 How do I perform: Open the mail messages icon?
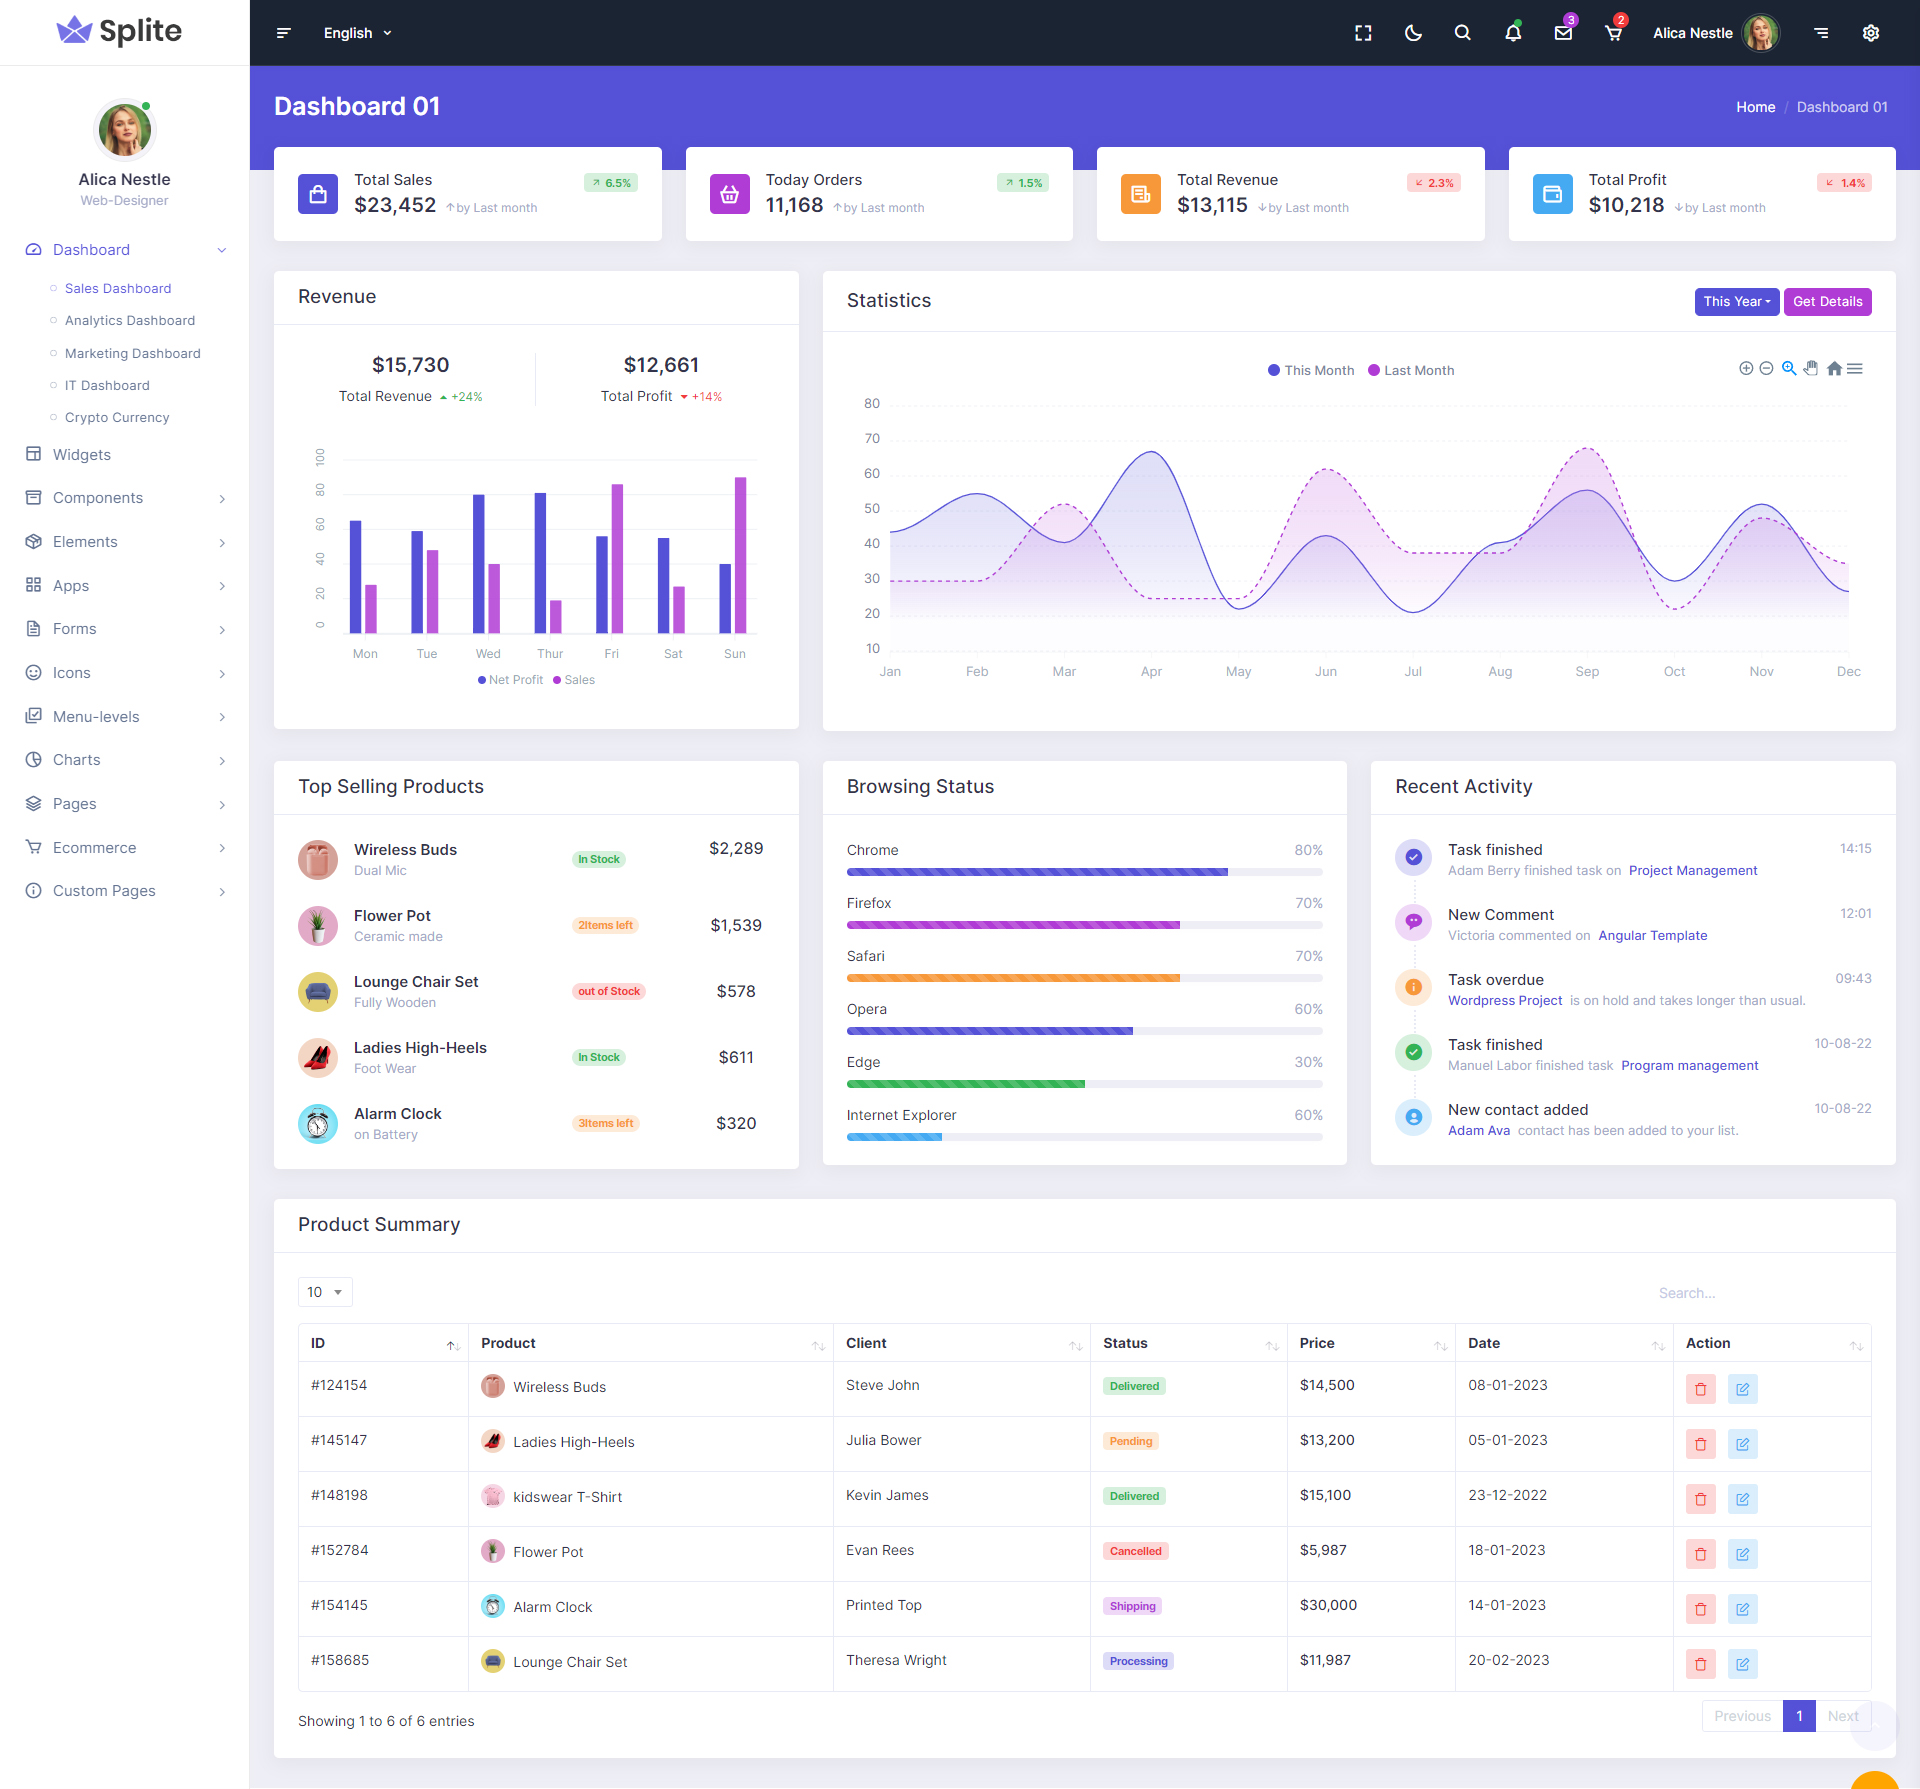1563,33
